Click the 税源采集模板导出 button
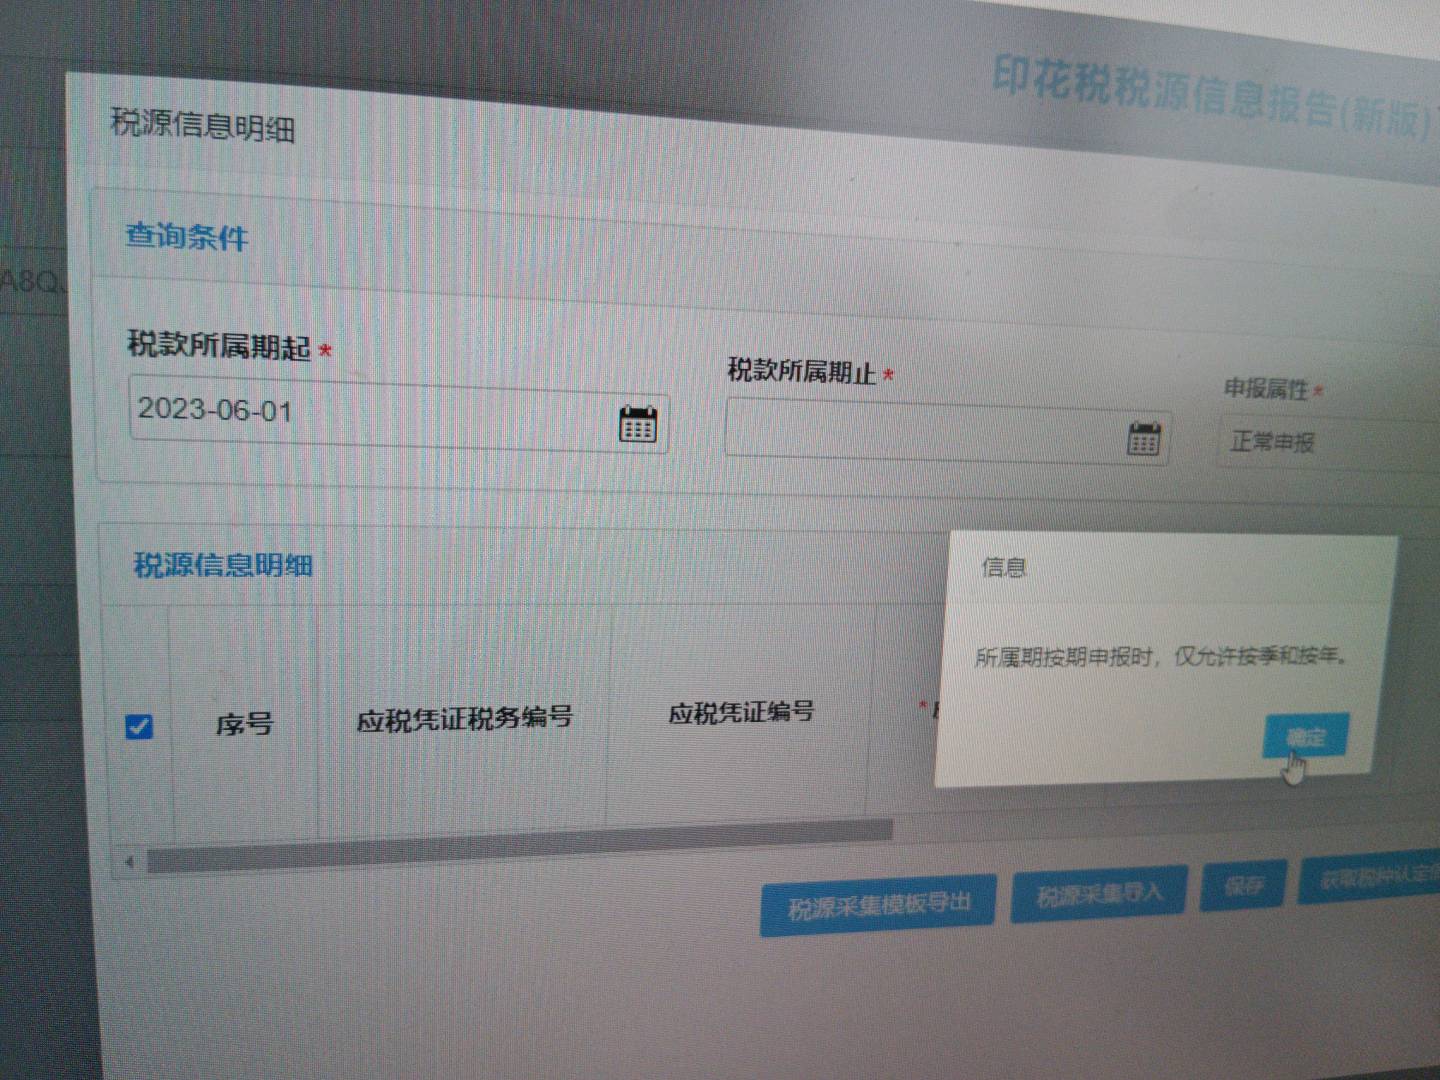The height and width of the screenshot is (1080, 1440). (878, 905)
